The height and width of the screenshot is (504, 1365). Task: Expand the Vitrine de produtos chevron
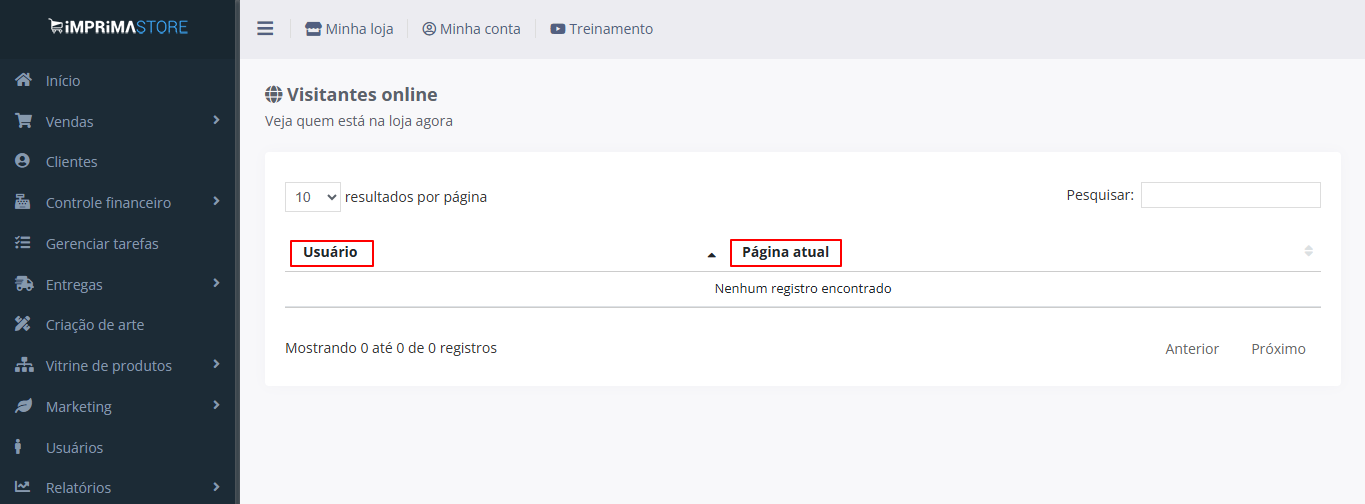pyautogui.click(x=216, y=364)
